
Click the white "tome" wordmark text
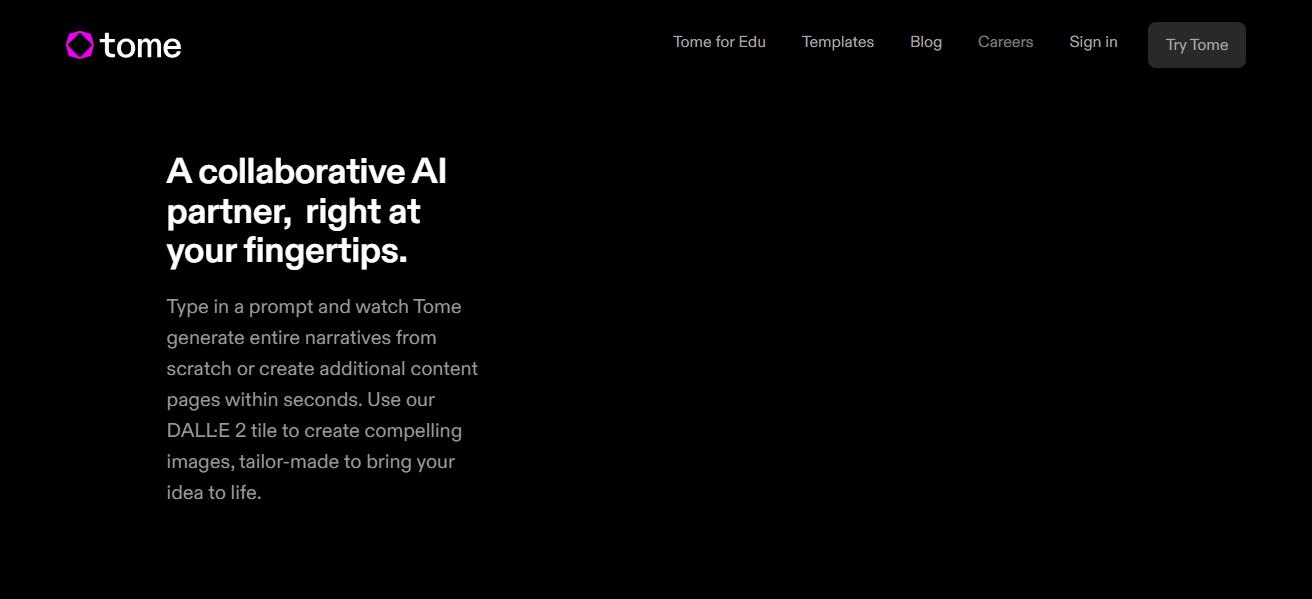point(141,46)
